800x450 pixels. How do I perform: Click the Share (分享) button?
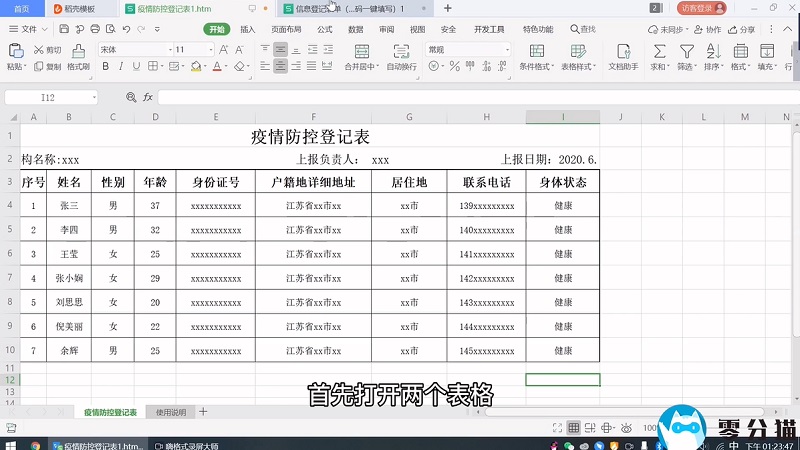(741, 30)
